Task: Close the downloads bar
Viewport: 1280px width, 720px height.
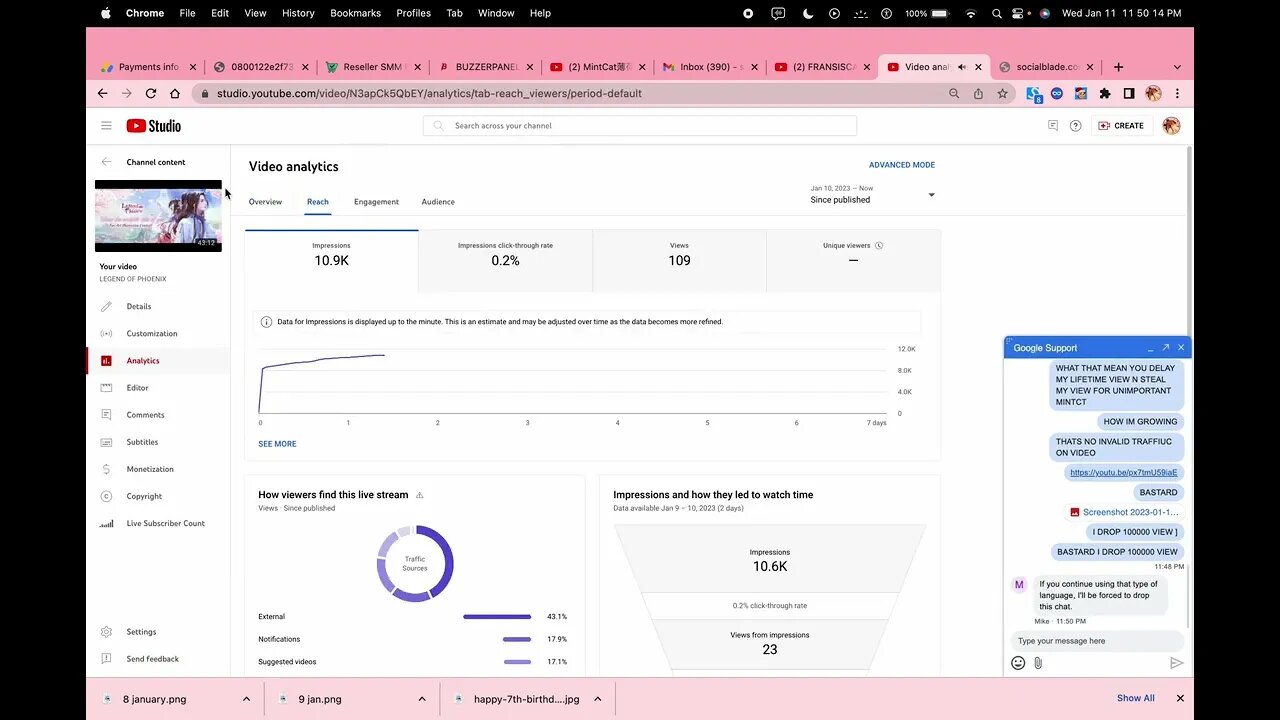Action: (1180, 698)
